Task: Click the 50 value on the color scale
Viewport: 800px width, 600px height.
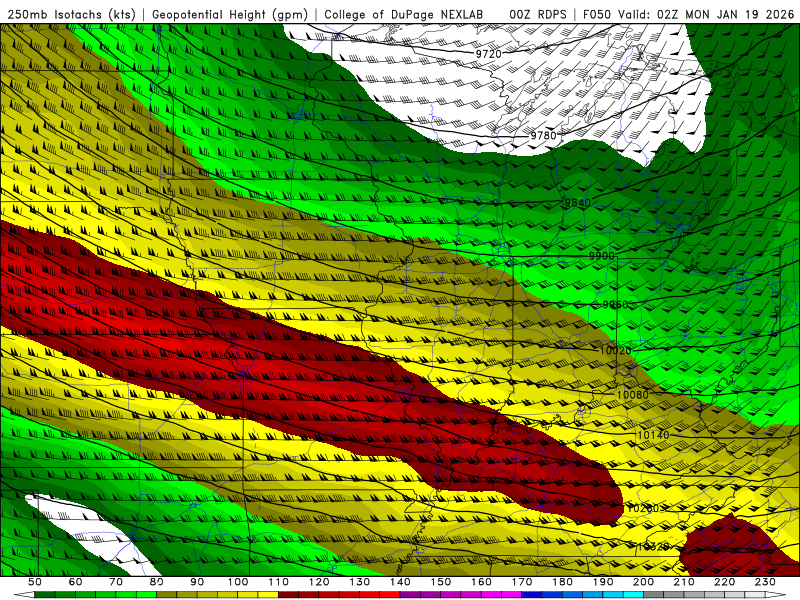Action: tap(35, 582)
